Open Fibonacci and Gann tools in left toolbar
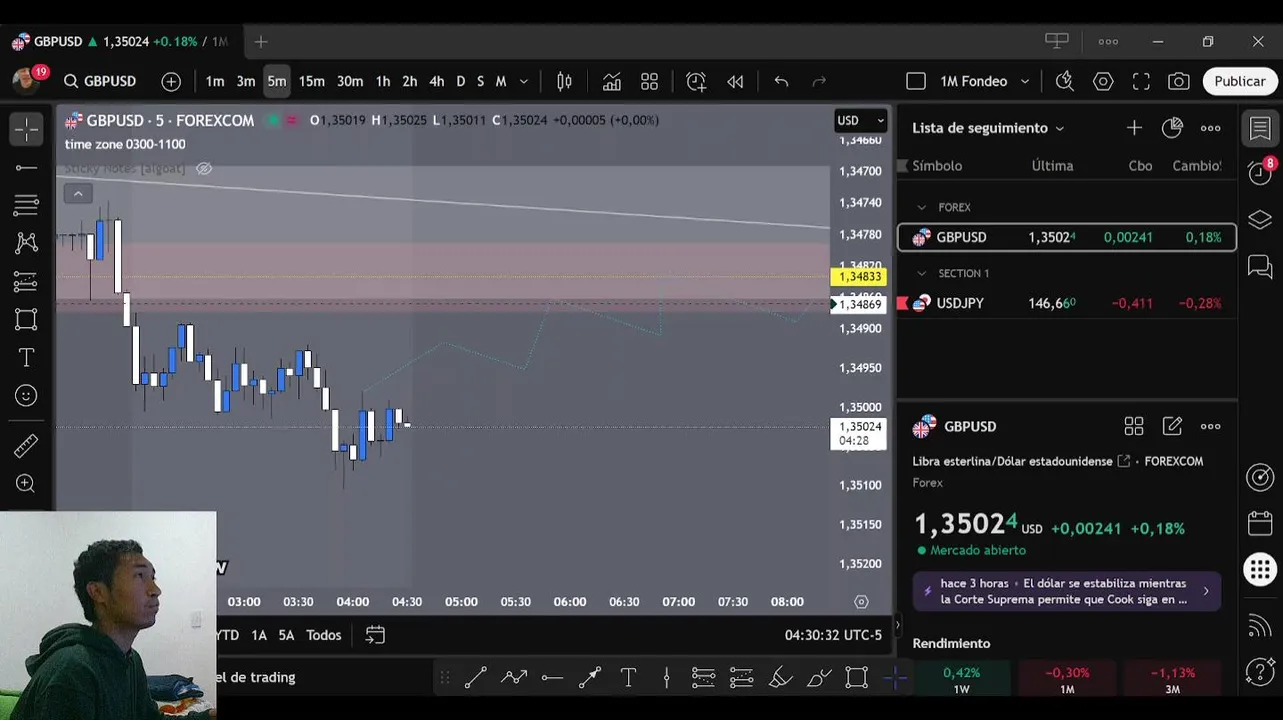 coord(26,205)
